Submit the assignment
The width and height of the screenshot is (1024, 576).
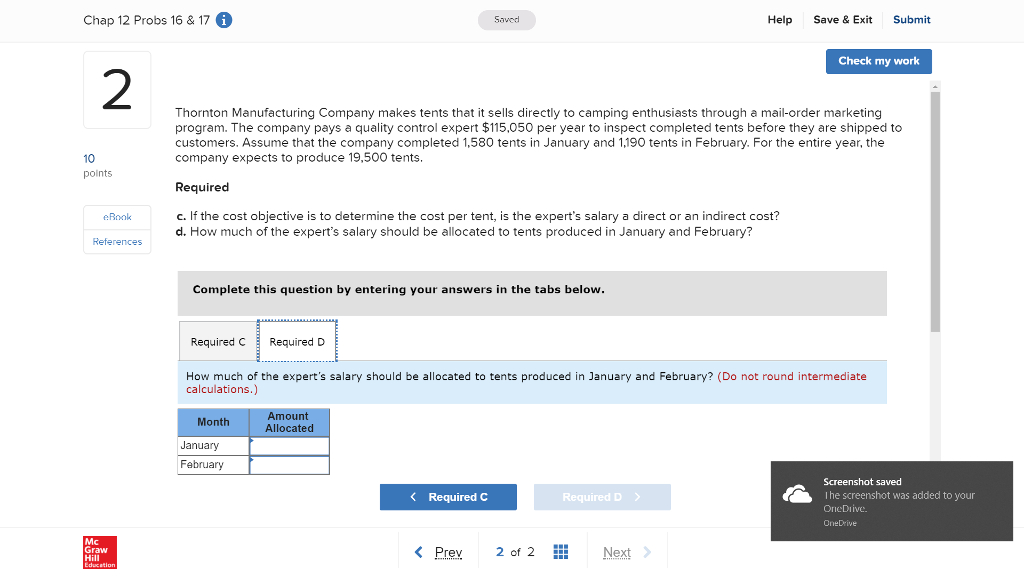pyautogui.click(x=911, y=19)
